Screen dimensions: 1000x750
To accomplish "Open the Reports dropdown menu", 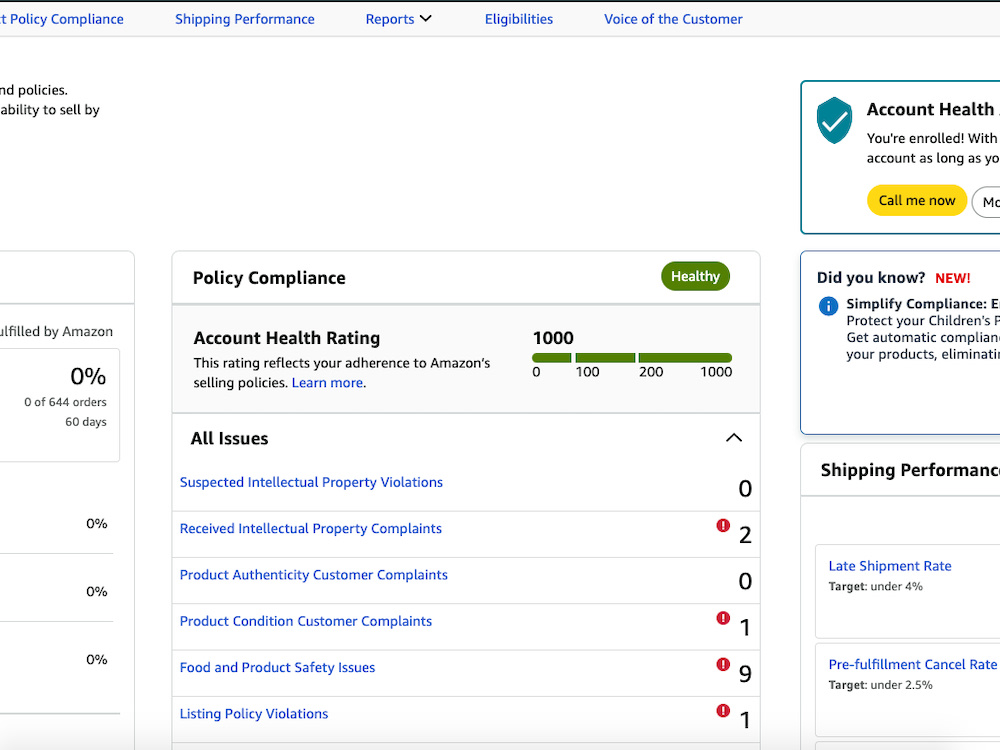I will (x=399, y=19).
